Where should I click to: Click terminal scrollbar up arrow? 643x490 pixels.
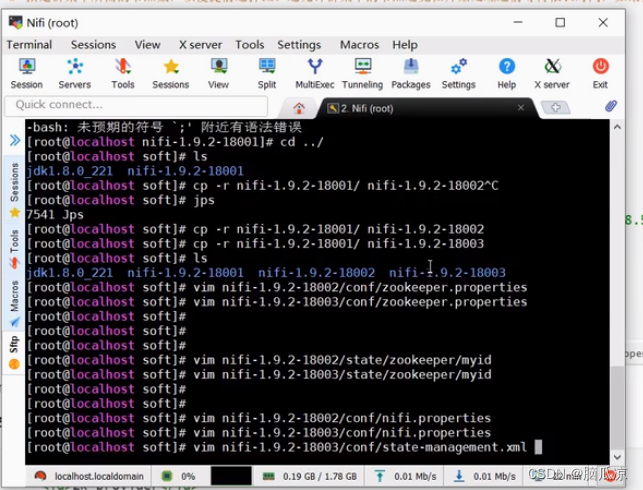617,128
